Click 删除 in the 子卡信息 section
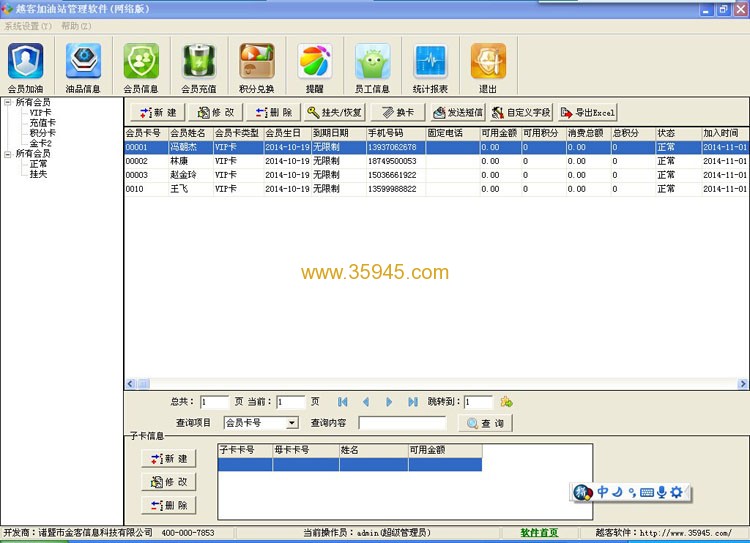The width and height of the screenshot is (750, 543). tap(169, 505)
